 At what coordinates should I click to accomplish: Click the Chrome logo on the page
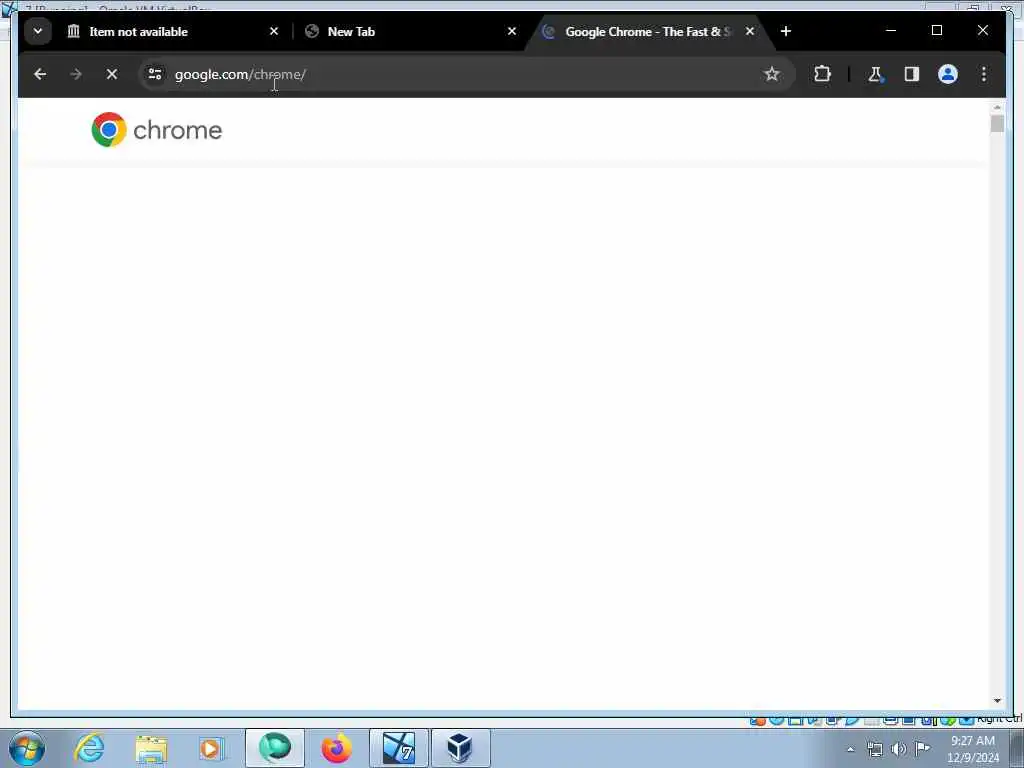coord(157,130)
